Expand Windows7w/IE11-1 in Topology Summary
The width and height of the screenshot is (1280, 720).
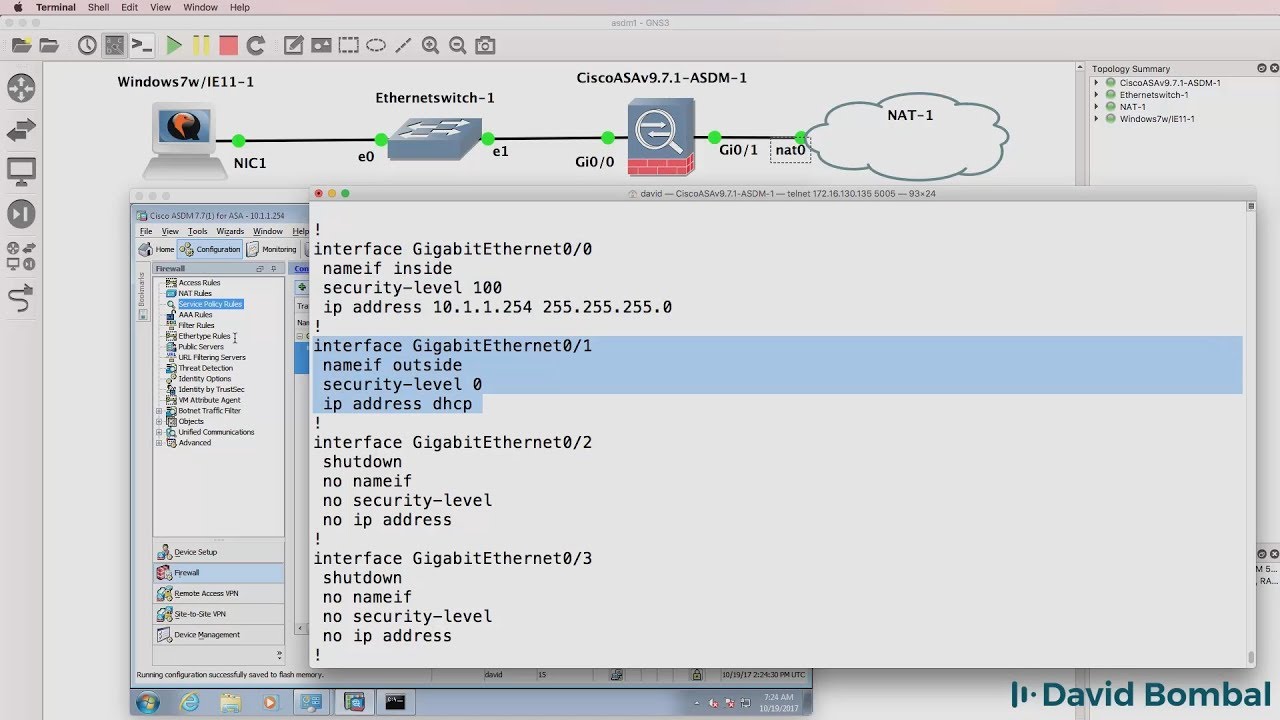(x=1097, y=119)
